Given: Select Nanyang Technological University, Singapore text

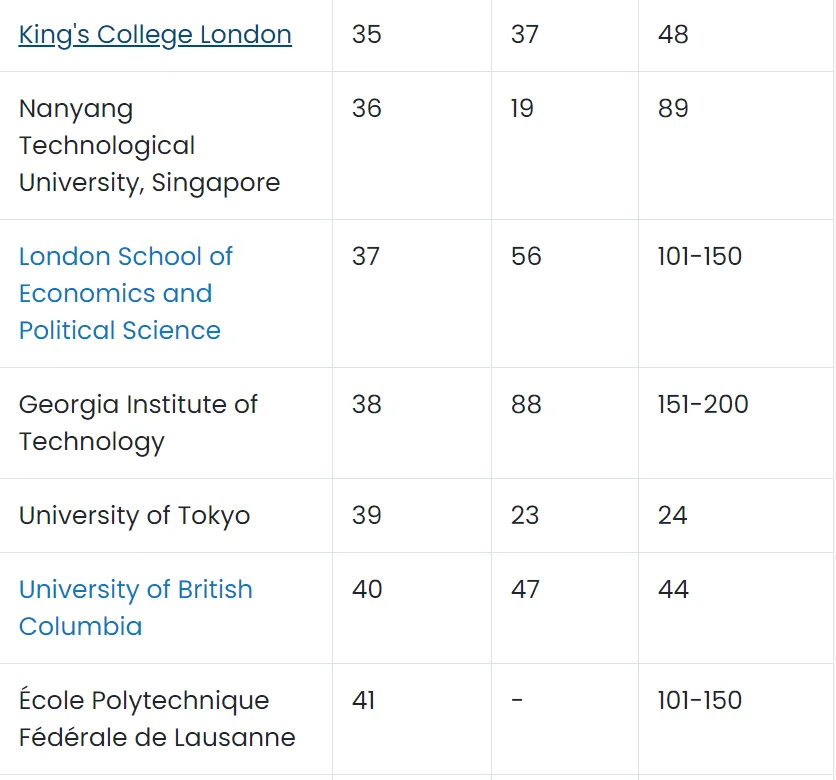Looking at the screenshot, I should [x=149, y=146].
